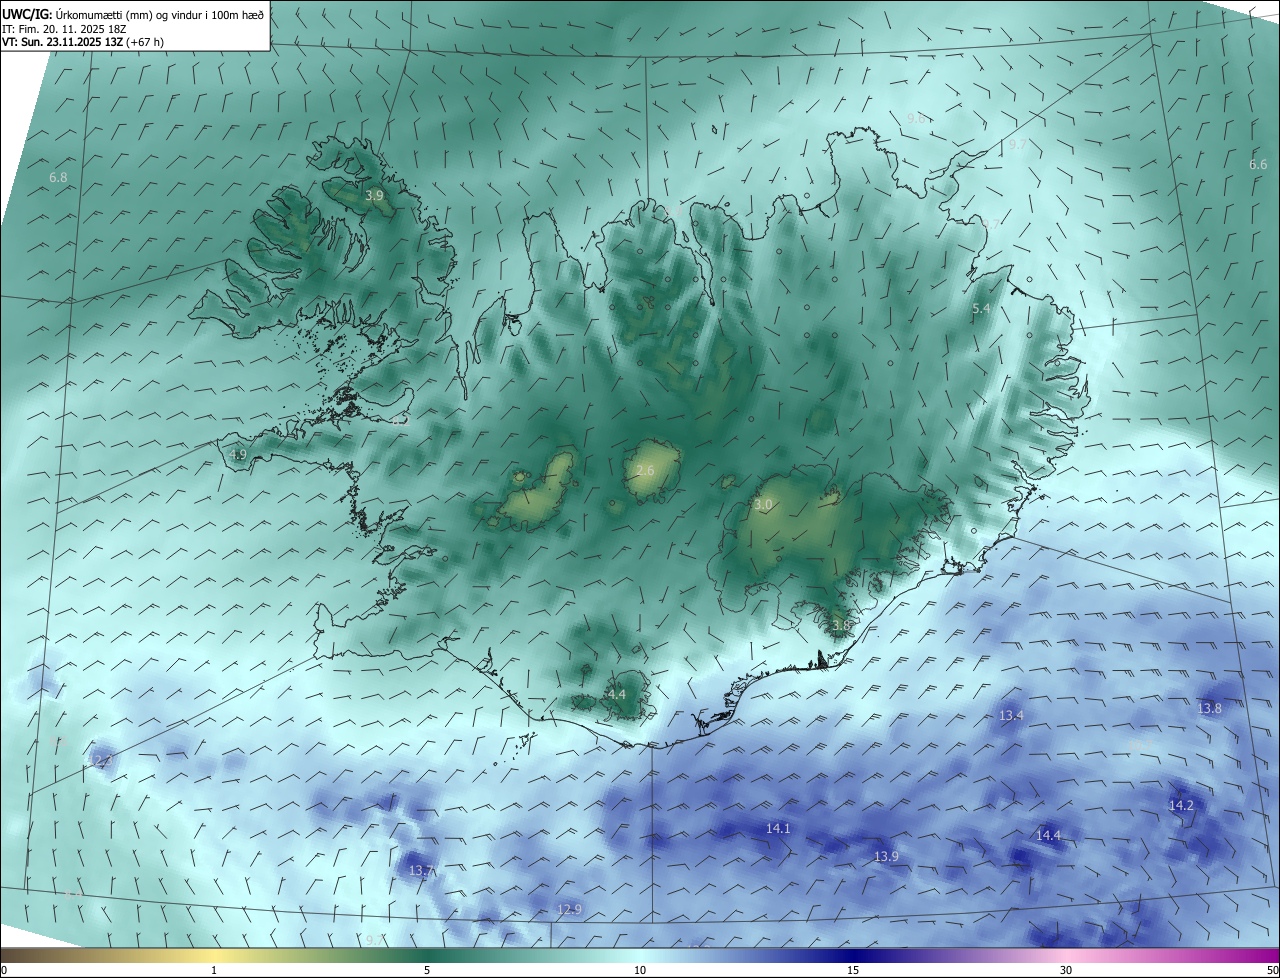Click the 9.6 value north of Iceland
The height and width of the screenshot is (978, 1280).
point(915,118)
